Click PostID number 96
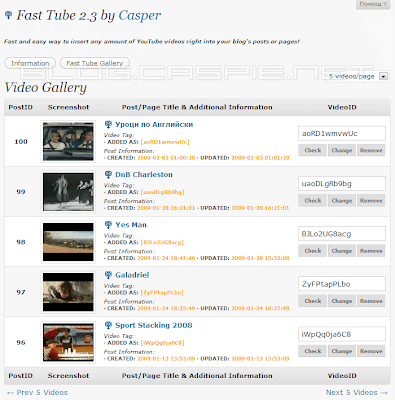Viewport: 395px width, 400px height. click(21, 342)
